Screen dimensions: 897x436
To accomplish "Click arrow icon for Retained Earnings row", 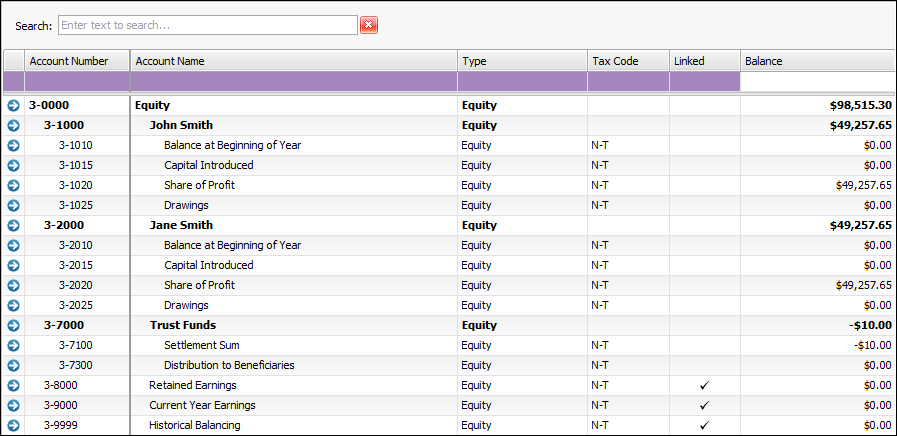I will click(13, 385).
